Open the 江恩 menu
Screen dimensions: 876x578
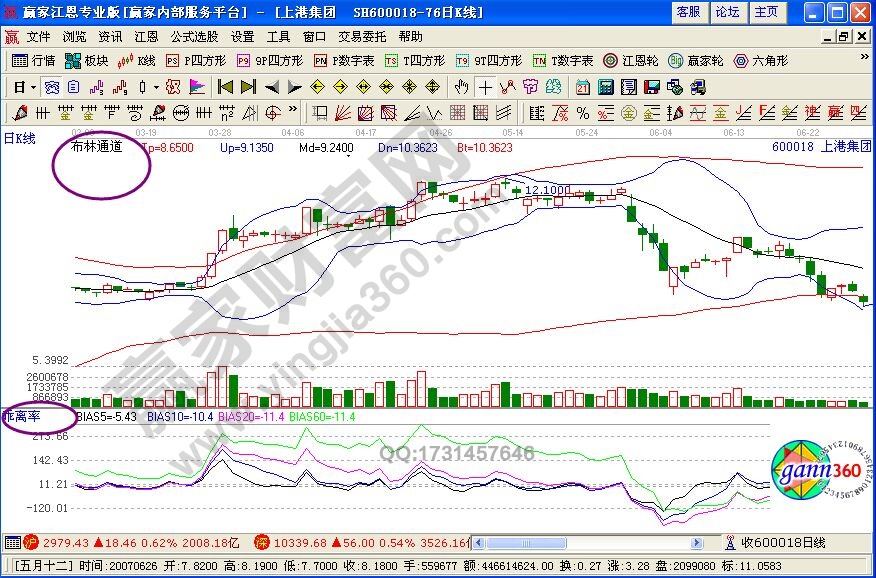[x=146, y=37]
